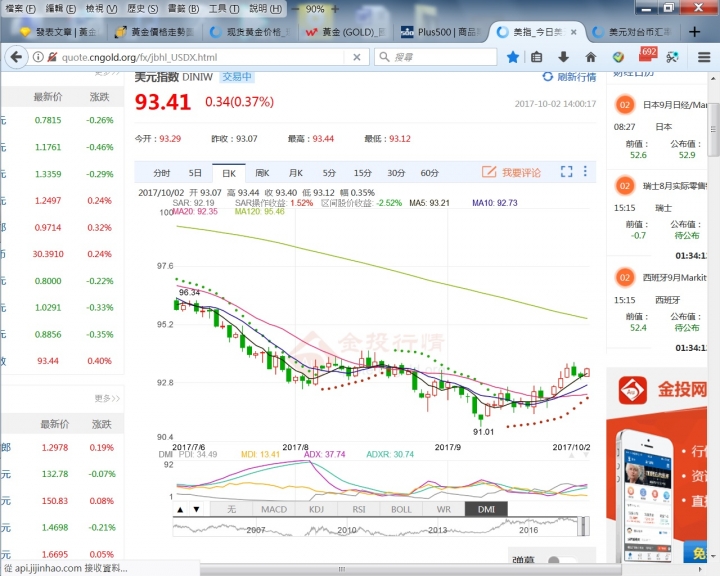Bookmark this page with the star icon
The height and width of the screenshot is (576, 720).
coord(513,57)
